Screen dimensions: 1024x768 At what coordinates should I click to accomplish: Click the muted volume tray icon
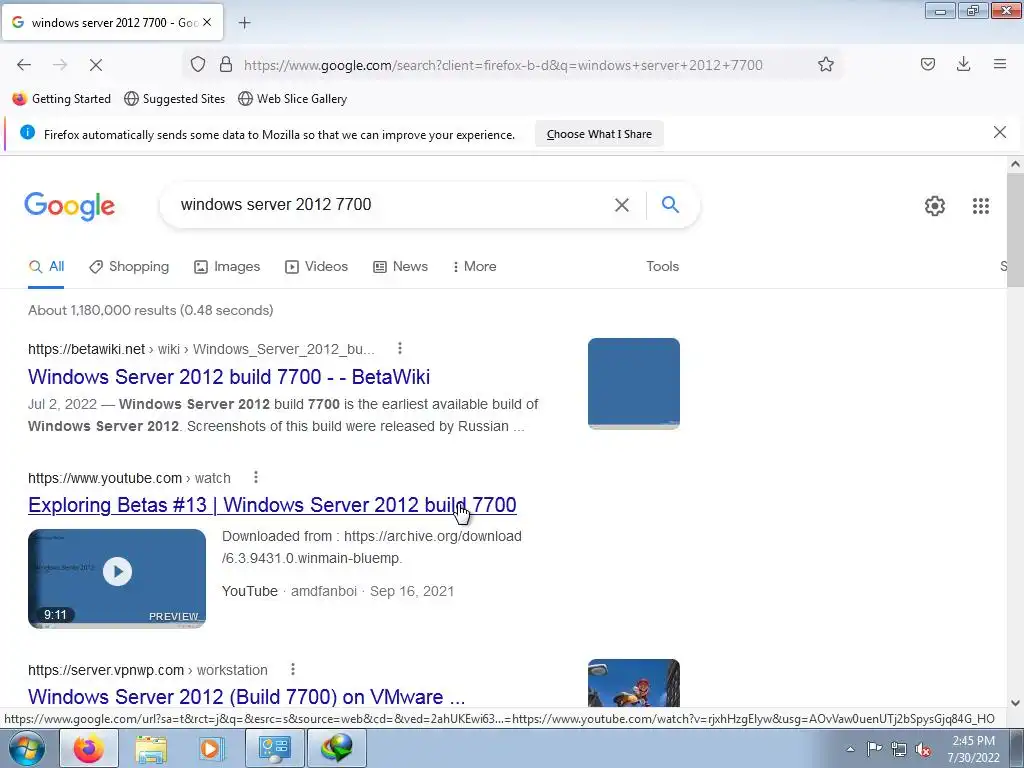coord(923,749)
